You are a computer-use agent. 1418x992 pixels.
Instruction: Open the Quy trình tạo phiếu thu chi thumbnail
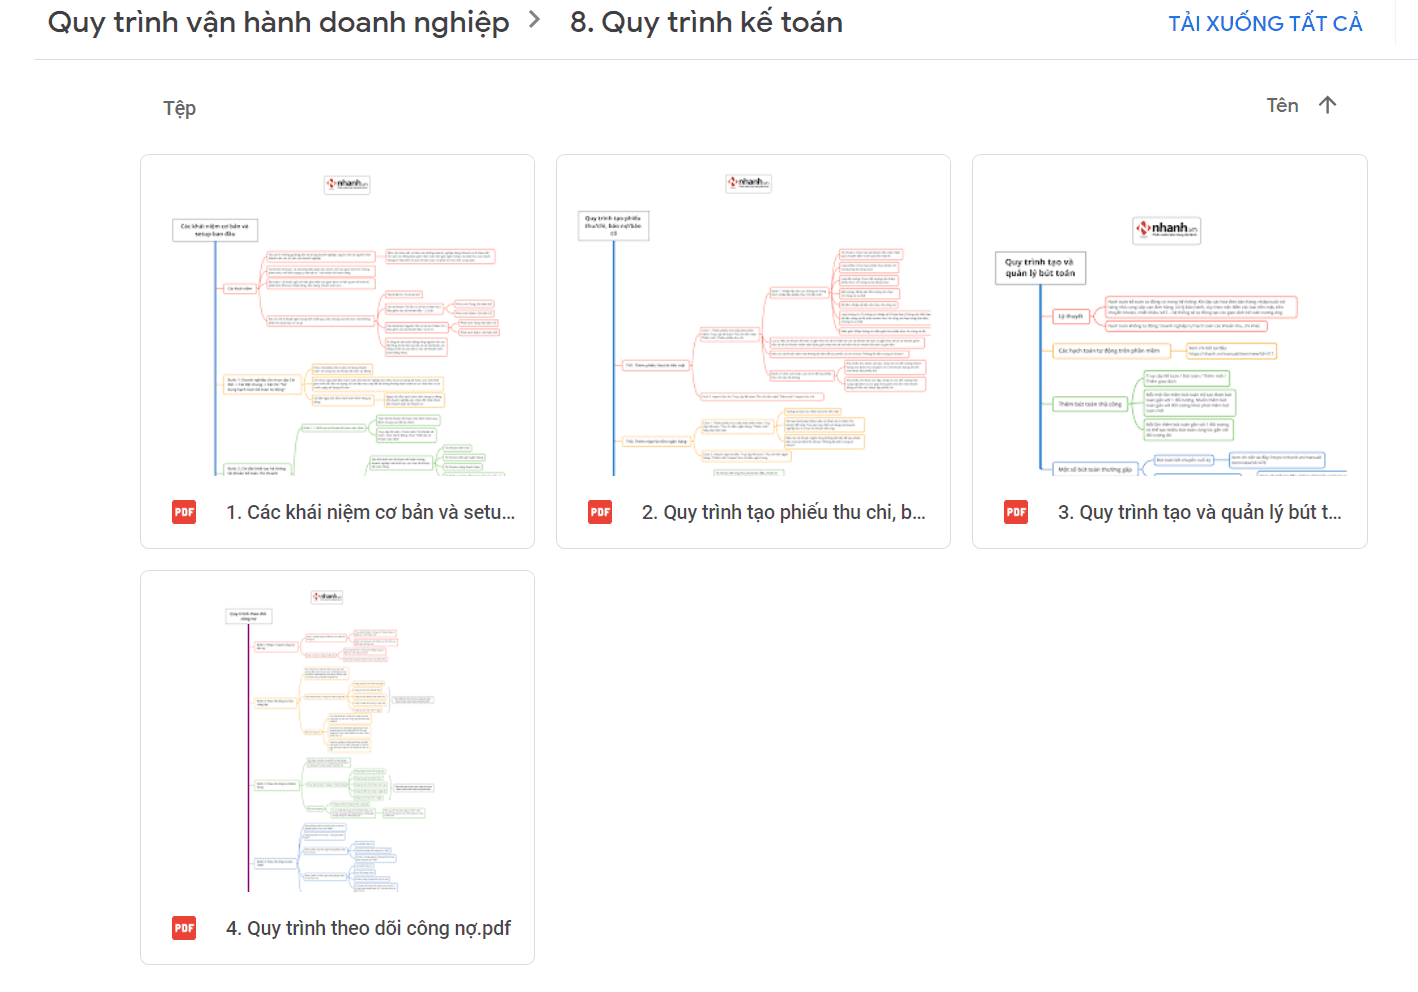(x=753, y=320)
